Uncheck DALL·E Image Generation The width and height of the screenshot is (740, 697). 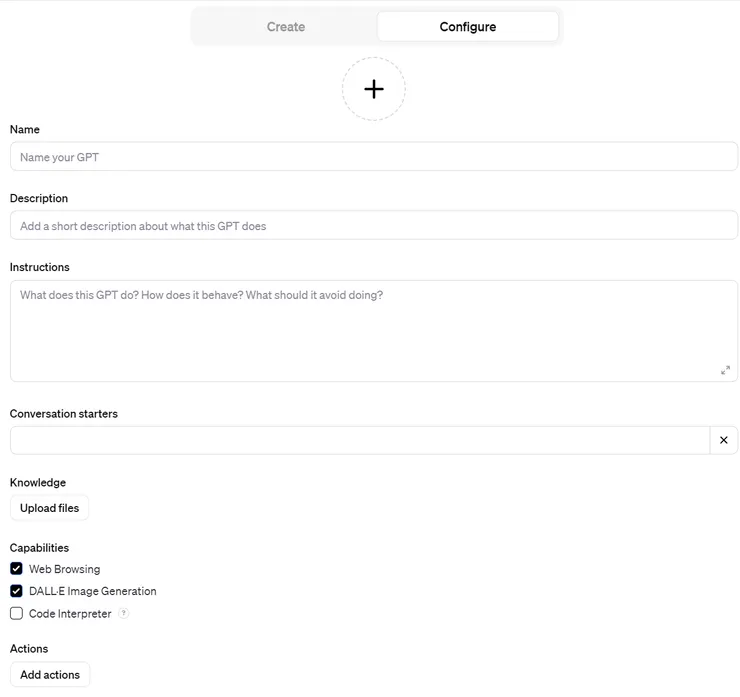tap(16, 591)
